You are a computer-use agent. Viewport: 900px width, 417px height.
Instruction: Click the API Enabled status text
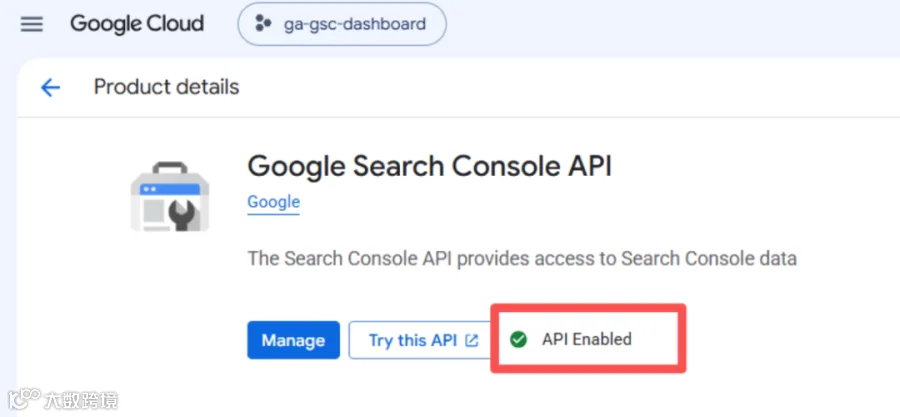pos(587,340)
